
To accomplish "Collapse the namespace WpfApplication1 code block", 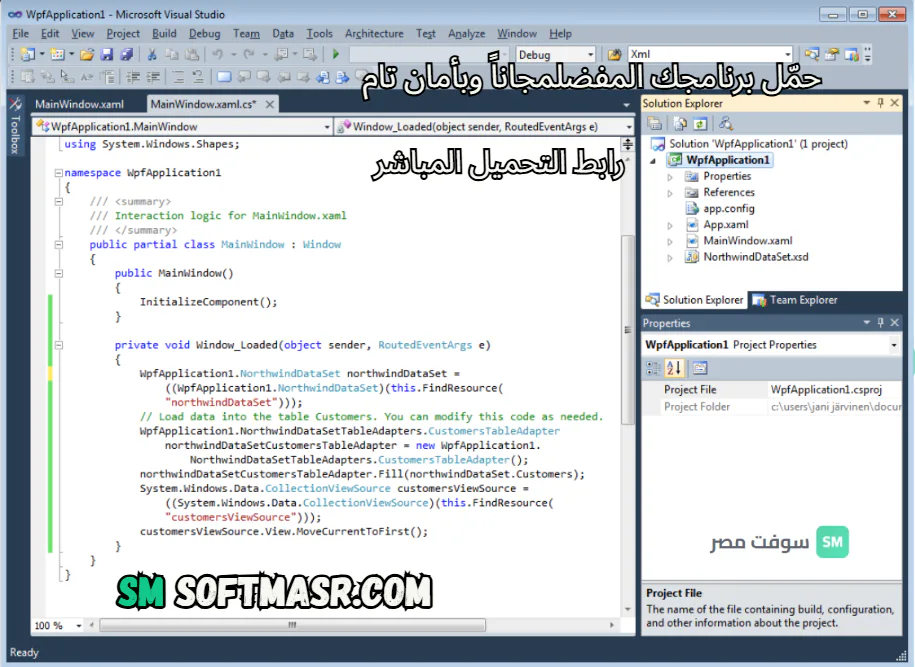I will point(58,173).
